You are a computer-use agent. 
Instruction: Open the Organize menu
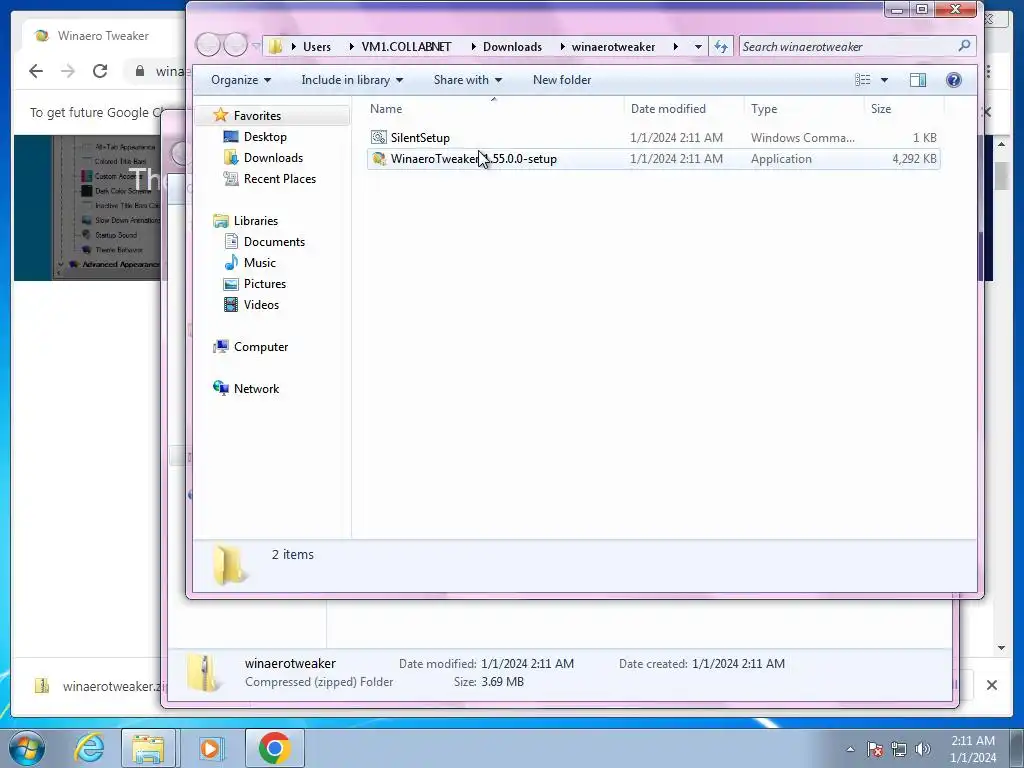(240, 80)
